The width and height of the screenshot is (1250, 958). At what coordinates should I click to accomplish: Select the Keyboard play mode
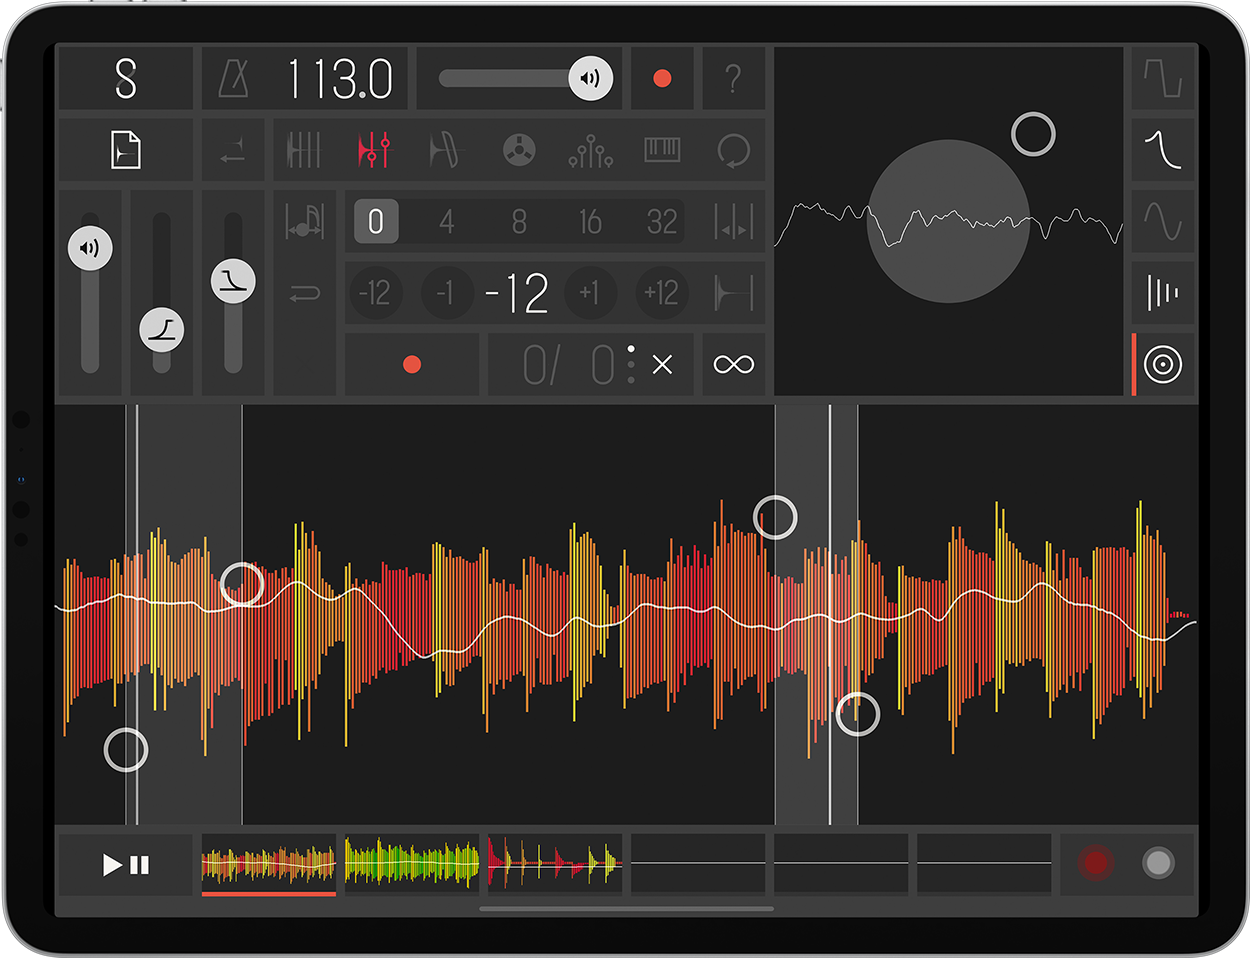click(661, 150)
